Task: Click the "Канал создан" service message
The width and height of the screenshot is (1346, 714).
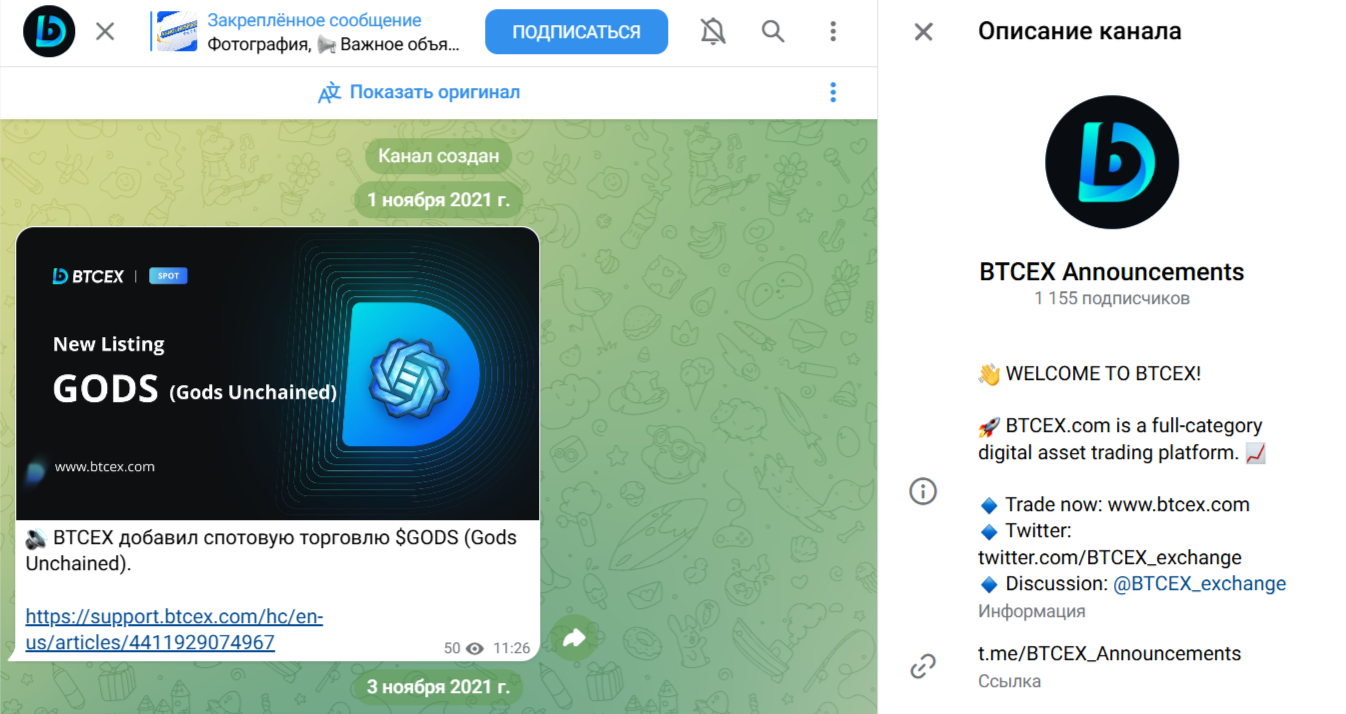Action: click(438, 156)
